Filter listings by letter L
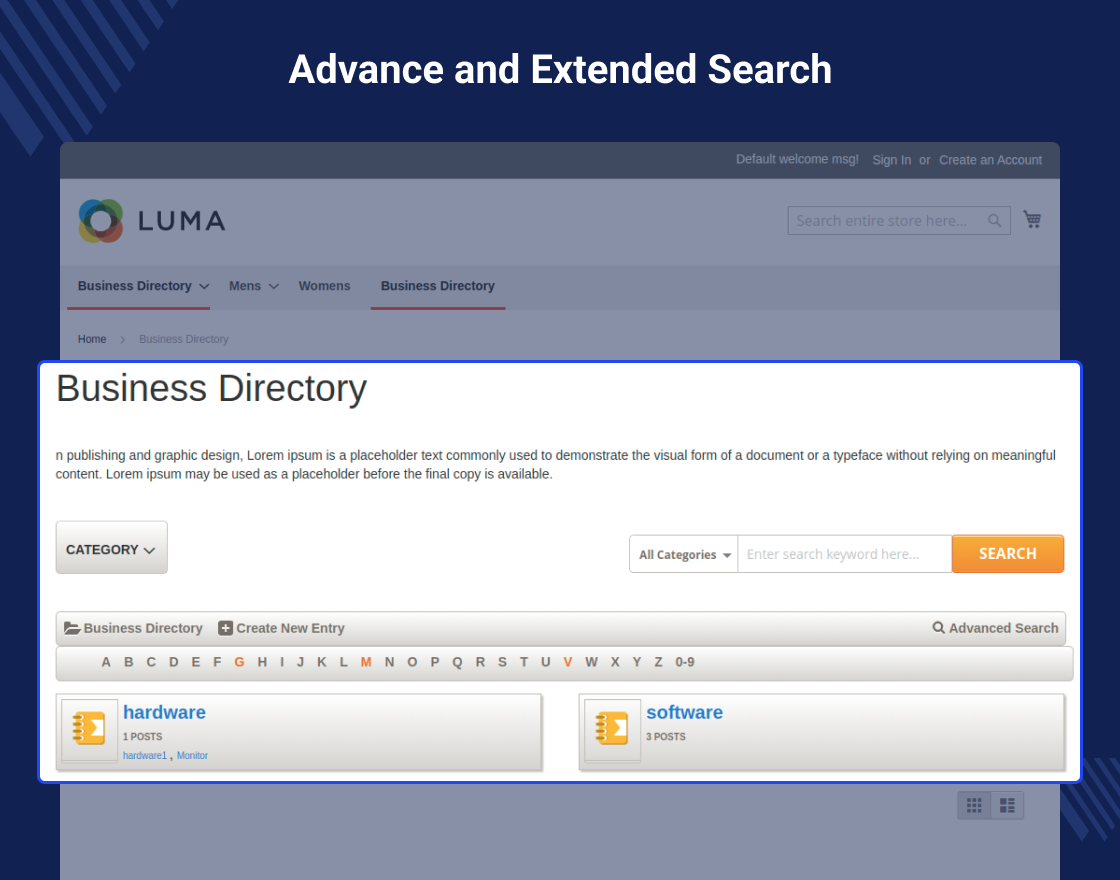The height and width of the screenshot is (880, 1120). [344, 662]
